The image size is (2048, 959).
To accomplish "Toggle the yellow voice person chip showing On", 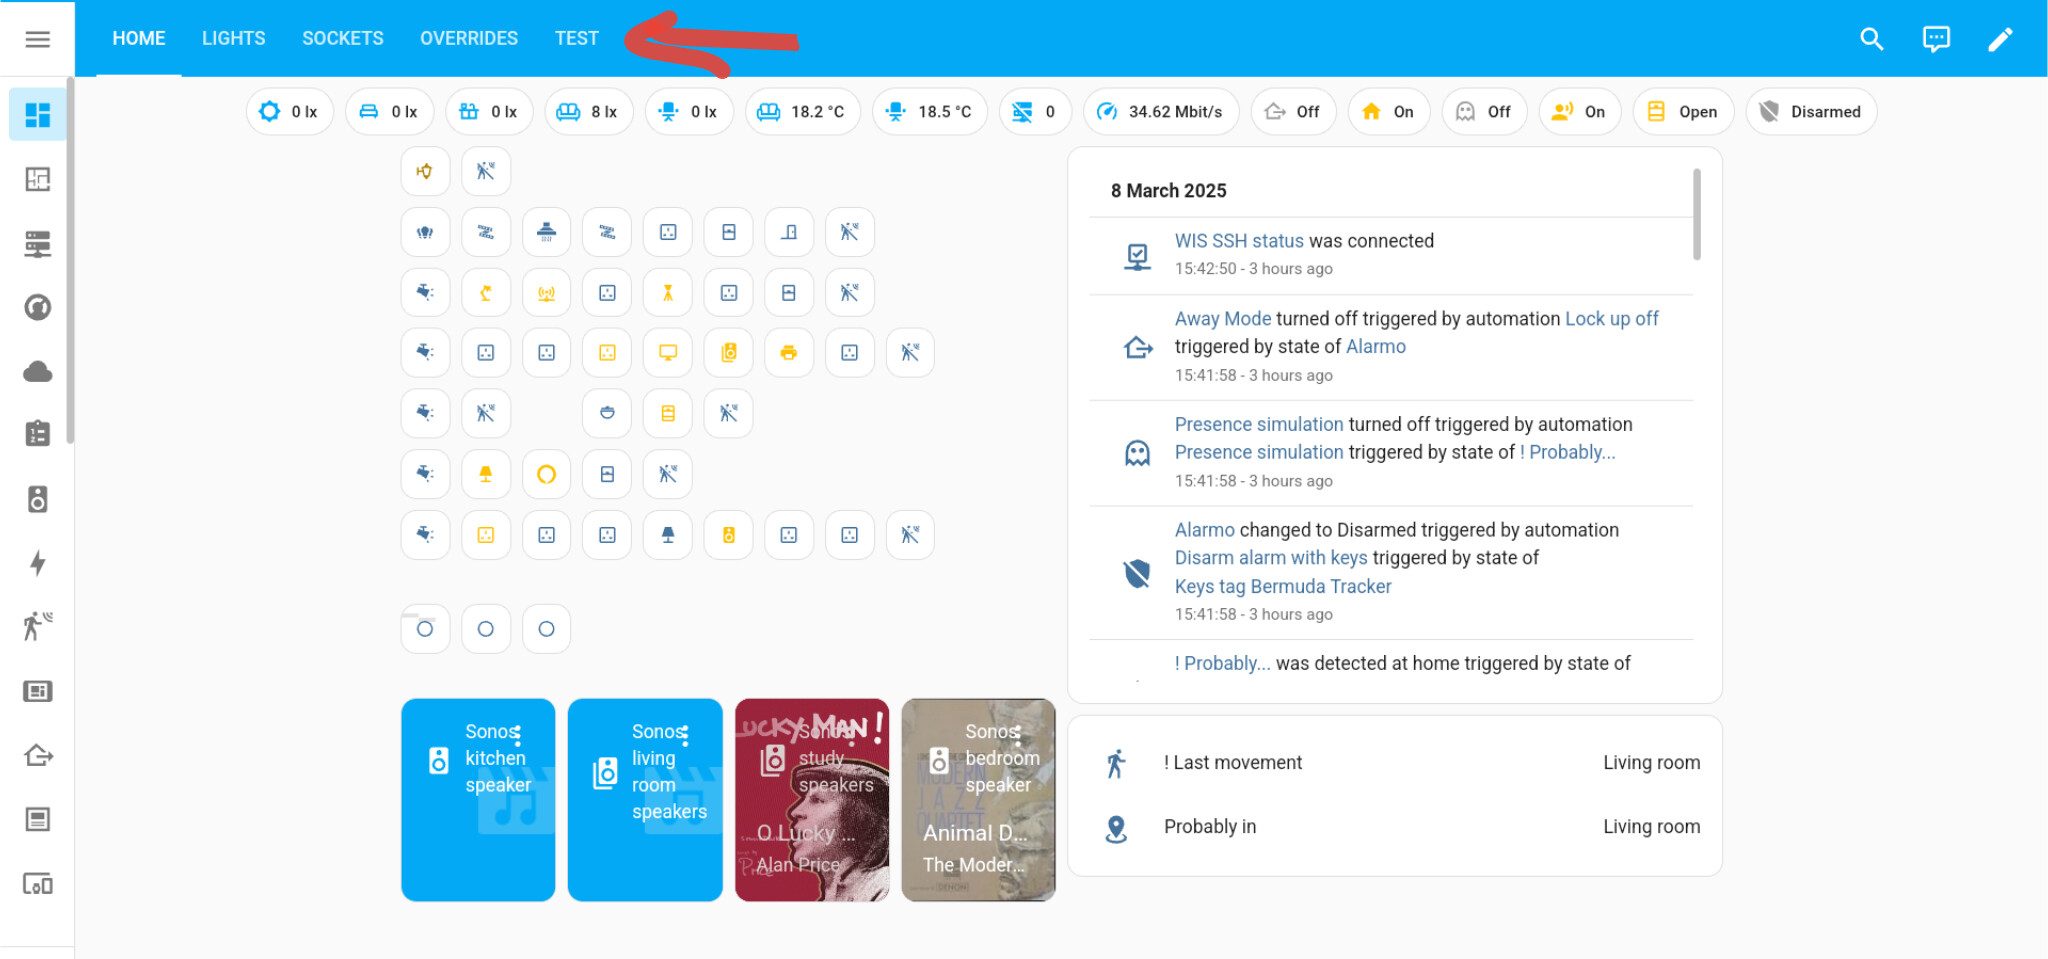I will (x=1580, y=111).
